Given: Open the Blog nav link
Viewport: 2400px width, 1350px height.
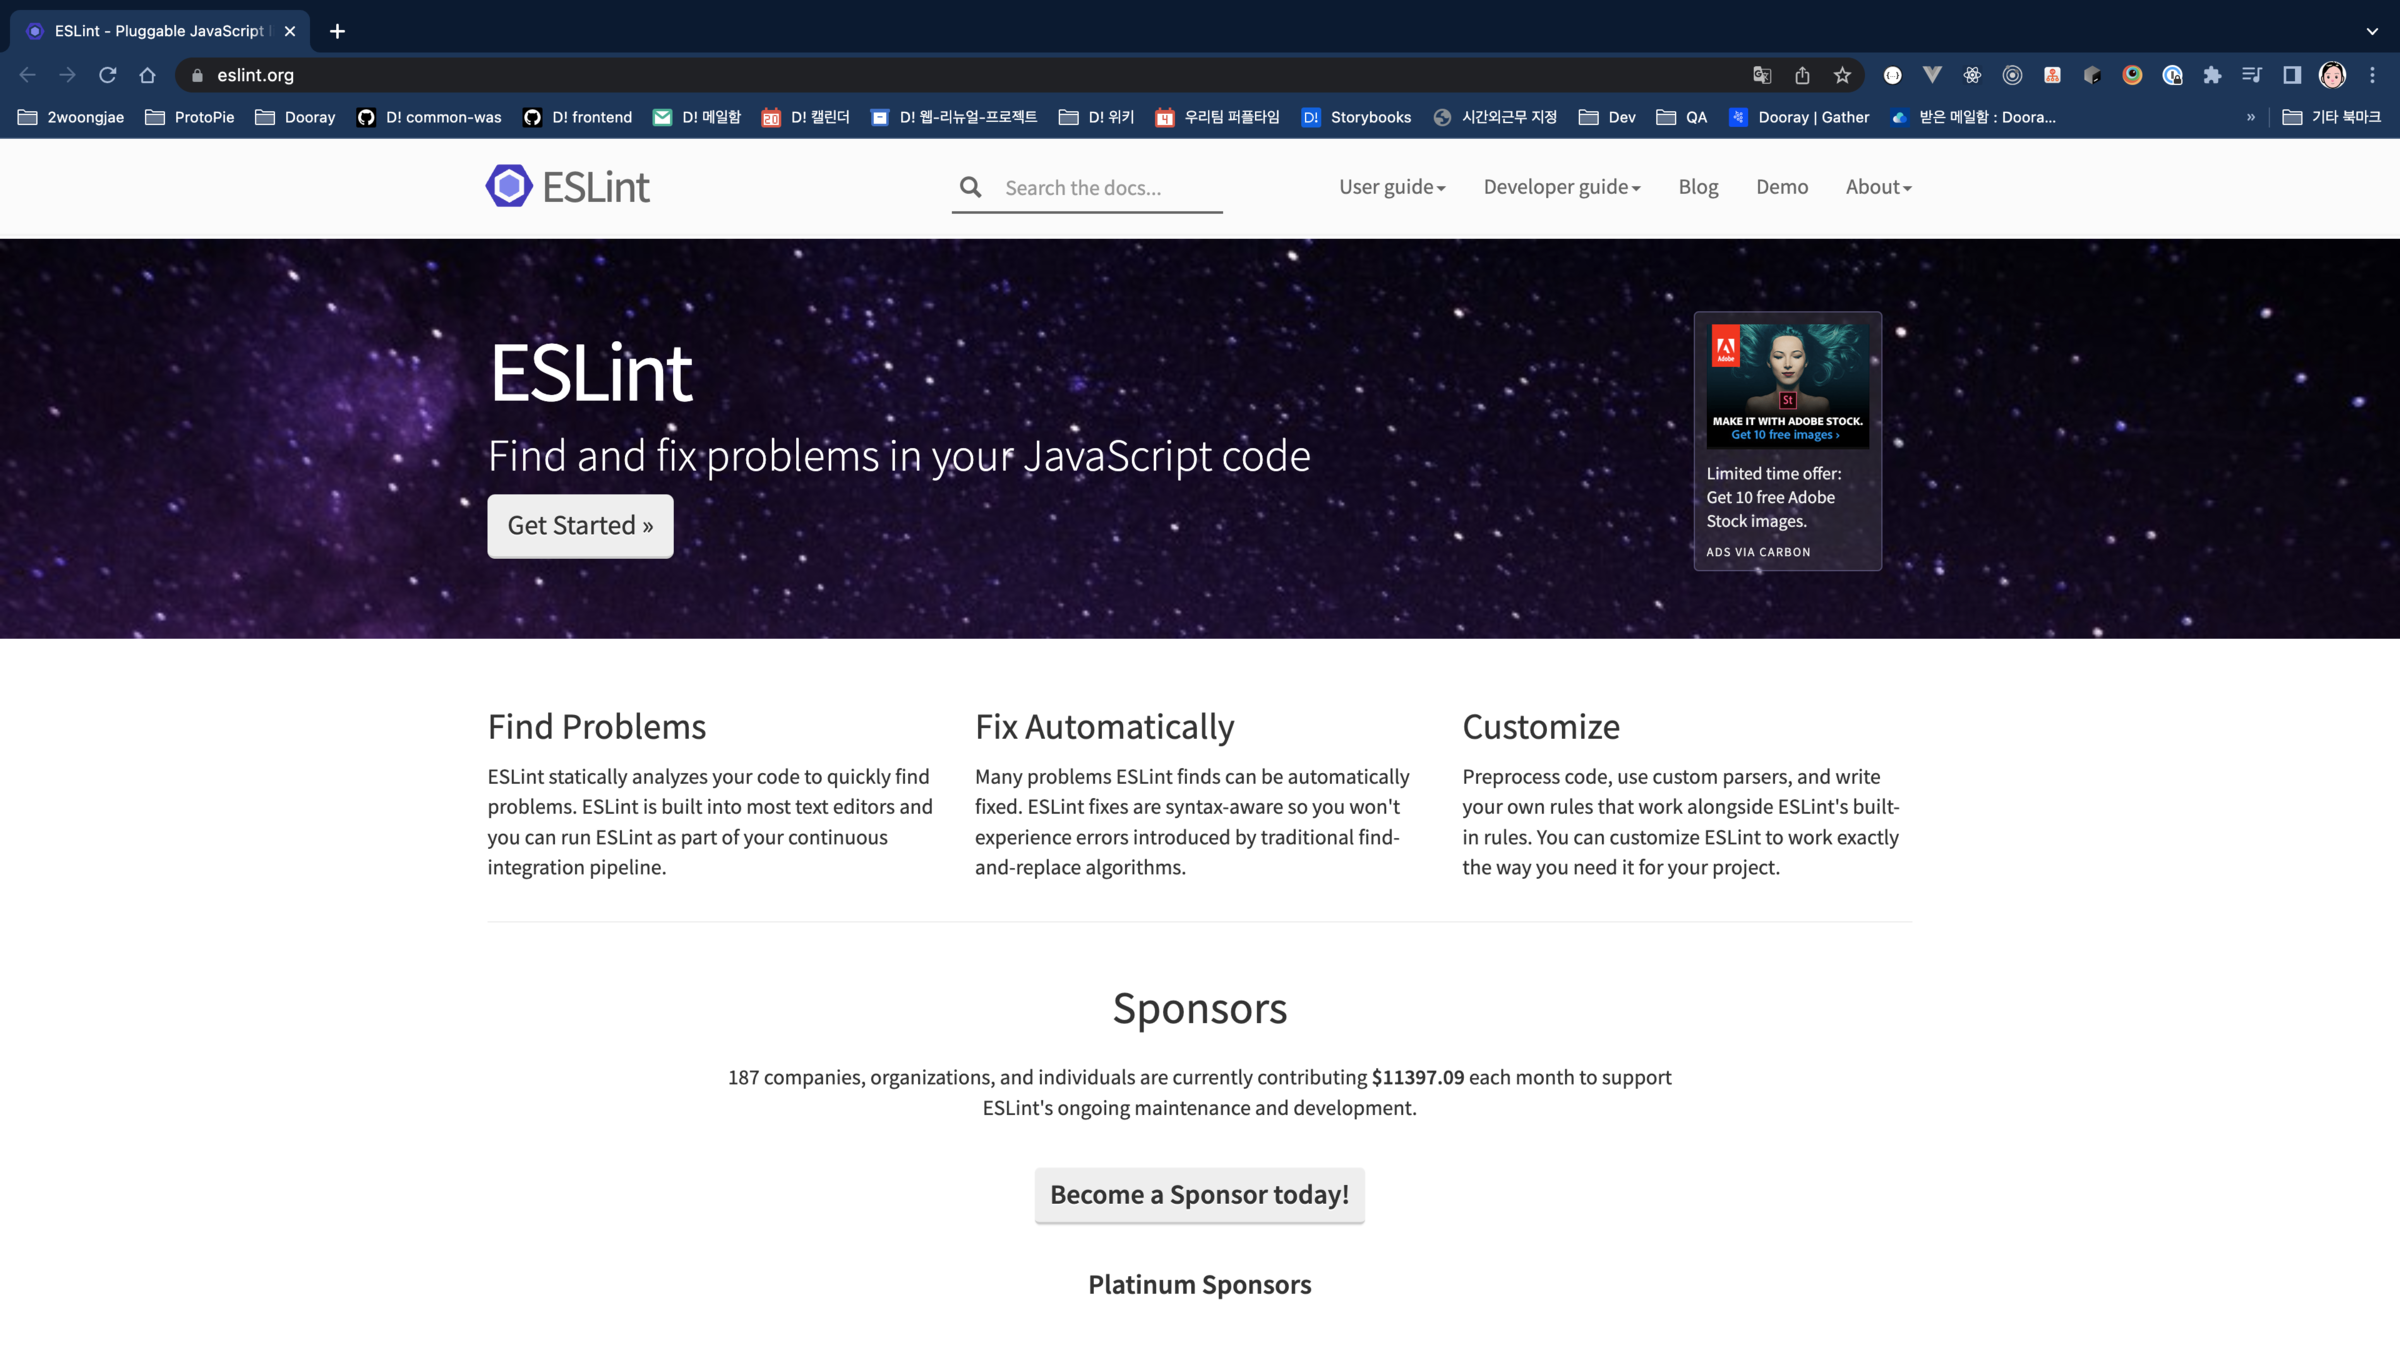Looking at the screenshot, I should 1698,187.
